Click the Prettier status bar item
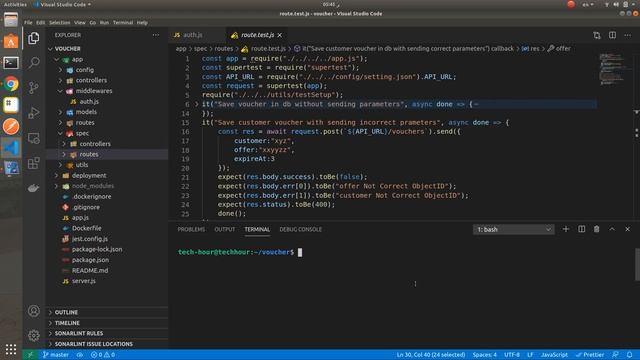The width and height of the screenshot is (640, 360). tap(590, 355)
